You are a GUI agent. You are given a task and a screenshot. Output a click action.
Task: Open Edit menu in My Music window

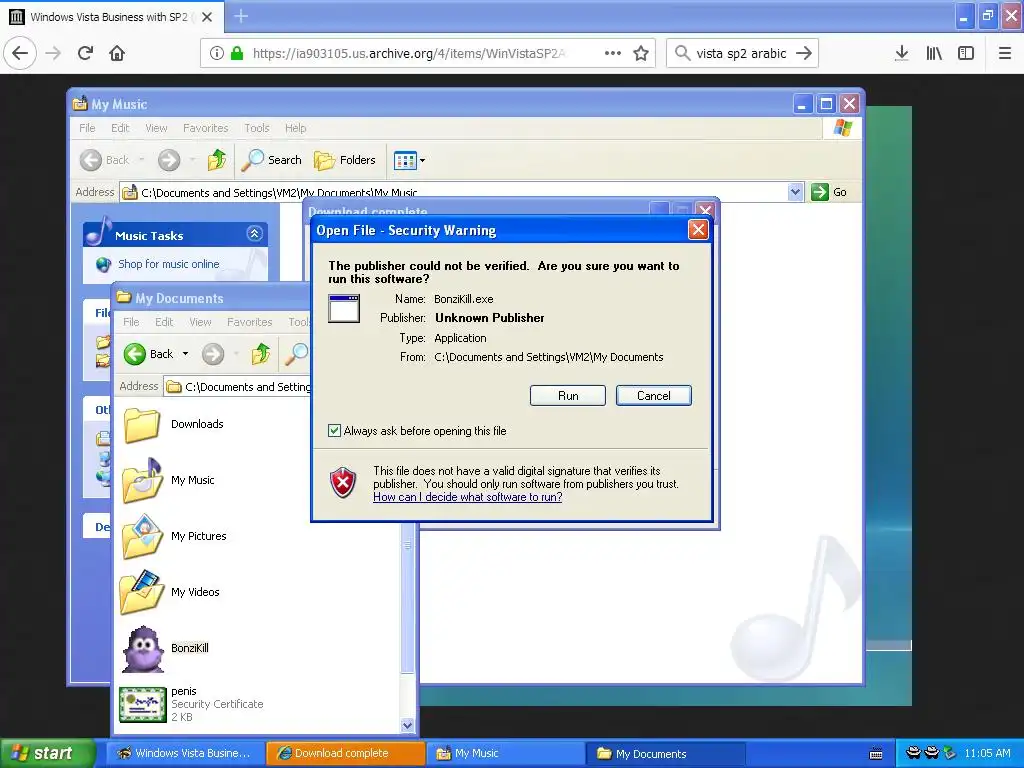[x=120, y=128]
